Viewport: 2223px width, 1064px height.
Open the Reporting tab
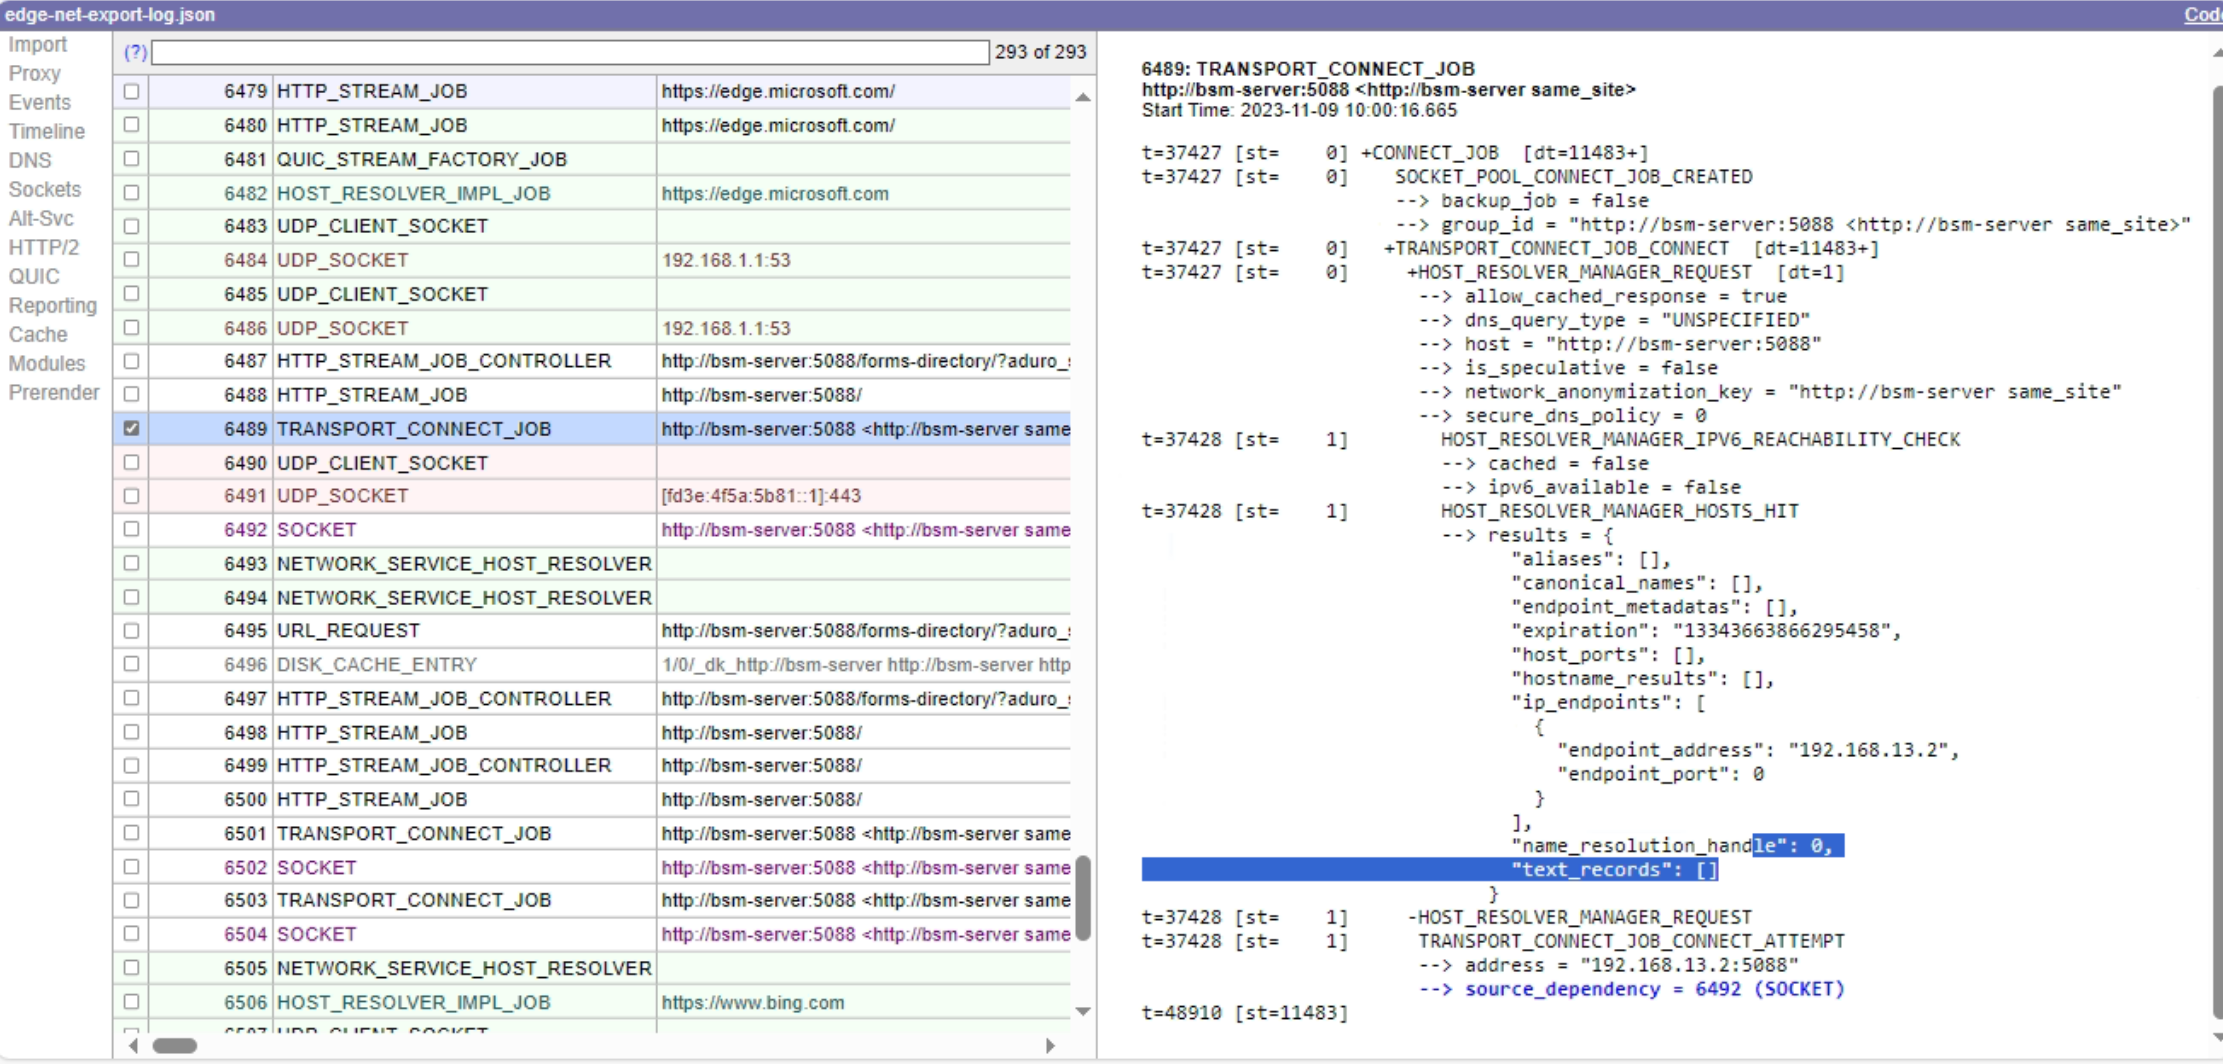52,306
